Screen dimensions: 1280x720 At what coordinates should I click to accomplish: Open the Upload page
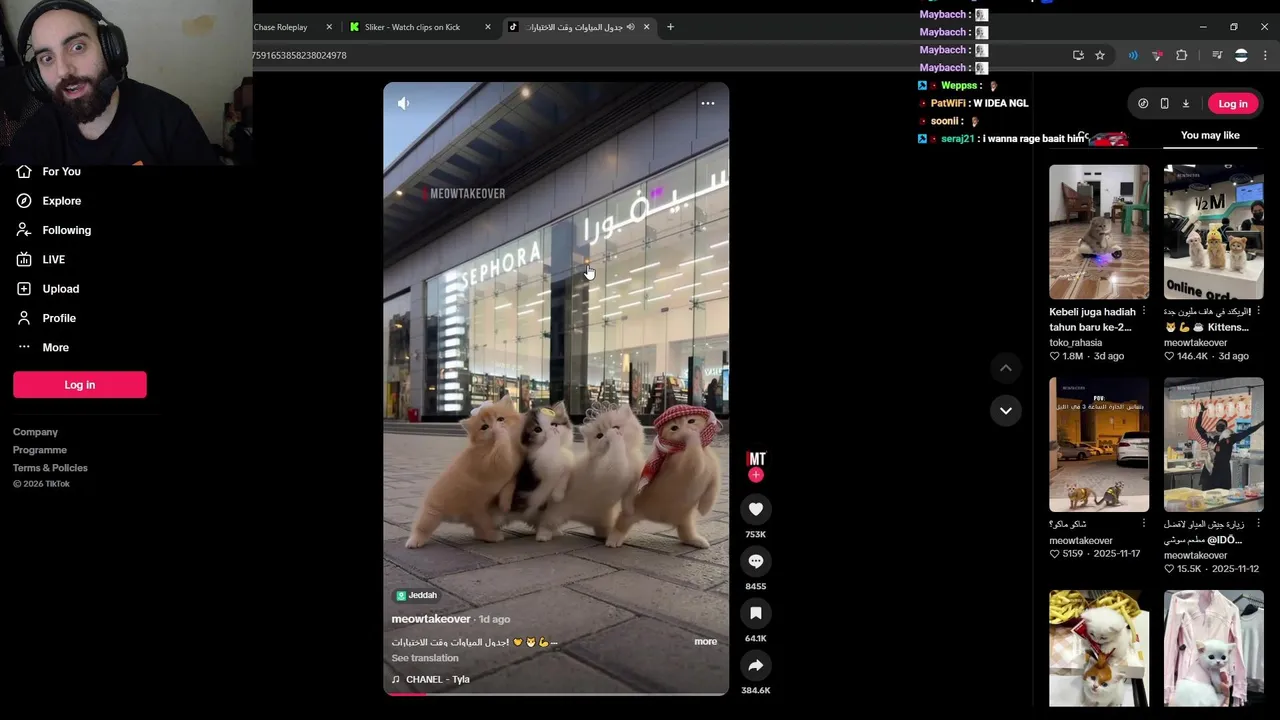click(x=47, y=289)
